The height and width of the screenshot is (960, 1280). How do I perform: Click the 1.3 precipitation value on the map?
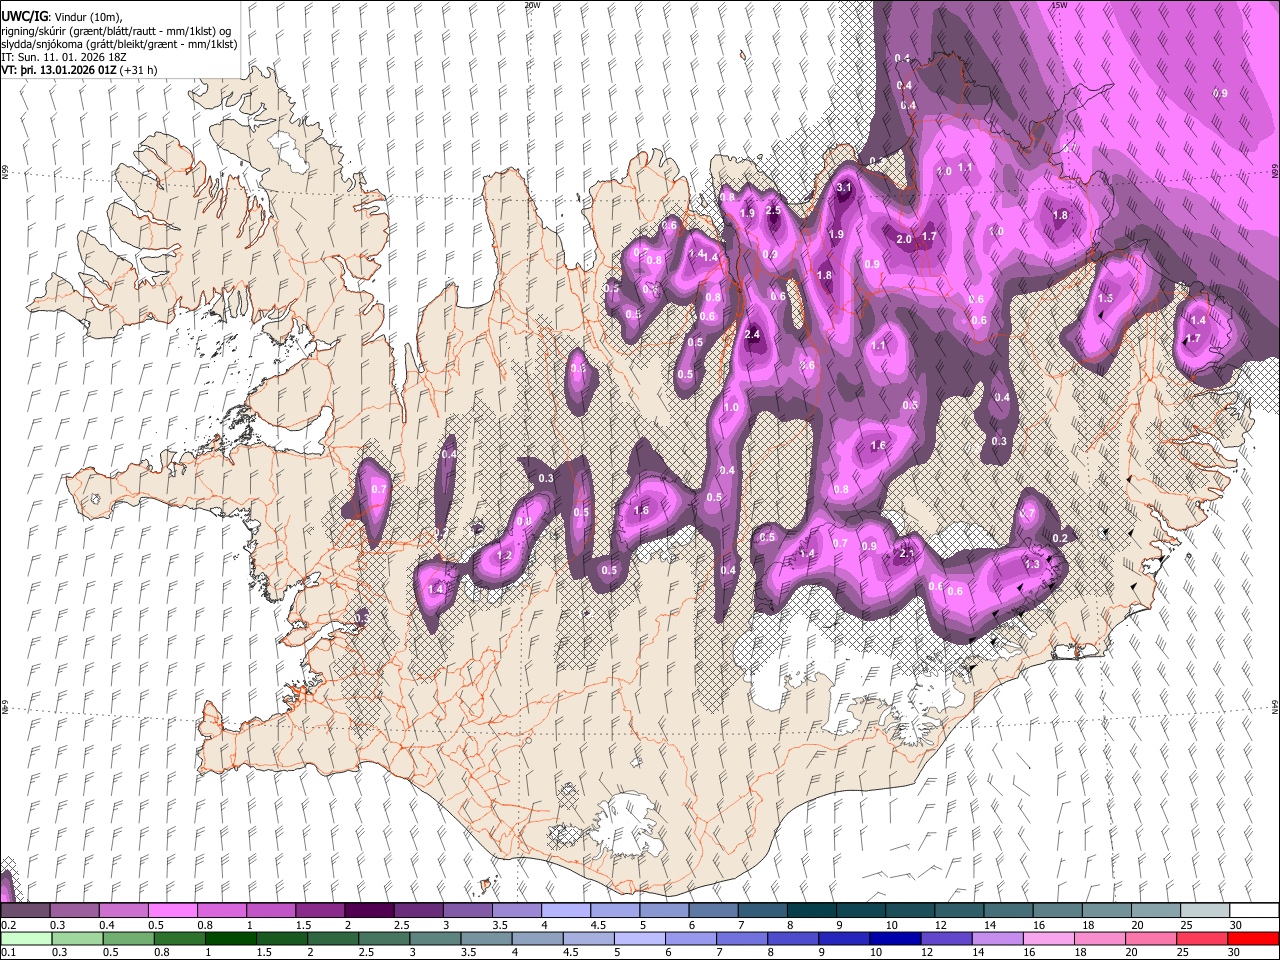(x=1033, y=565)
